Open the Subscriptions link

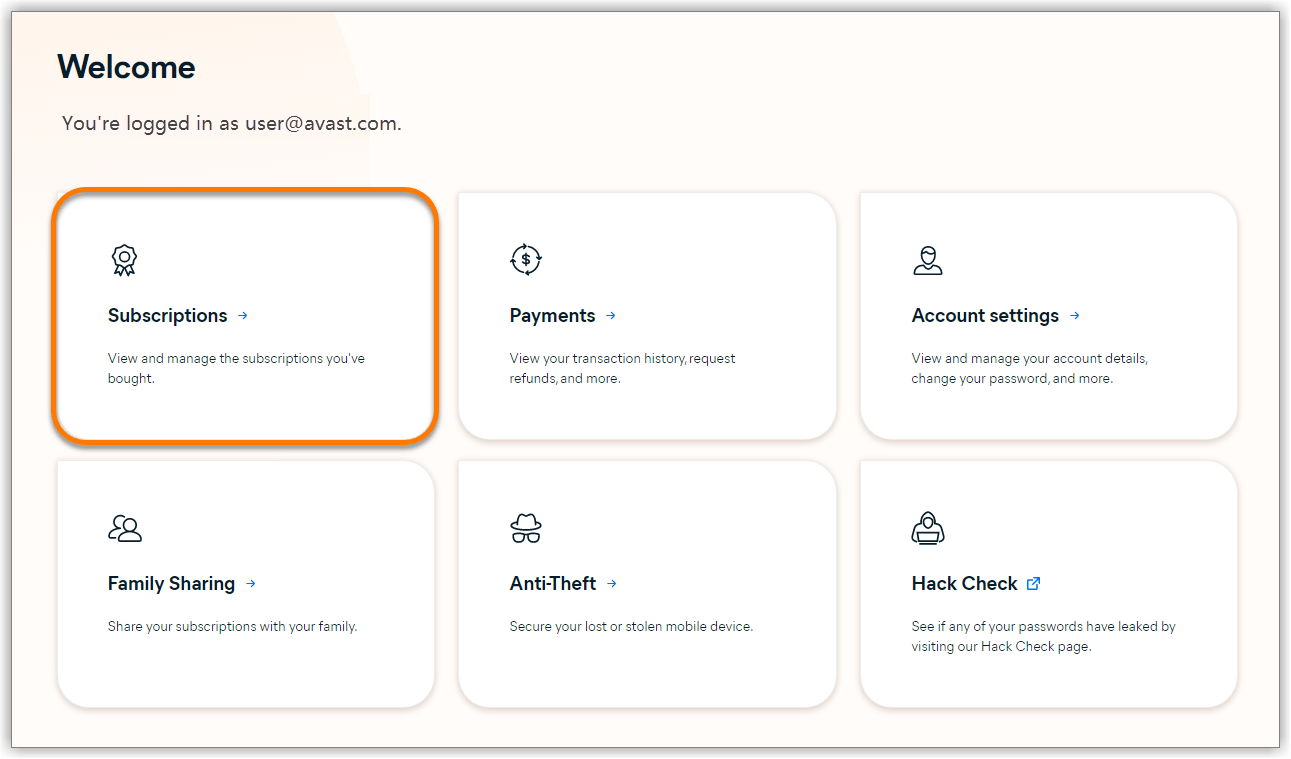(x=167, y=315)
